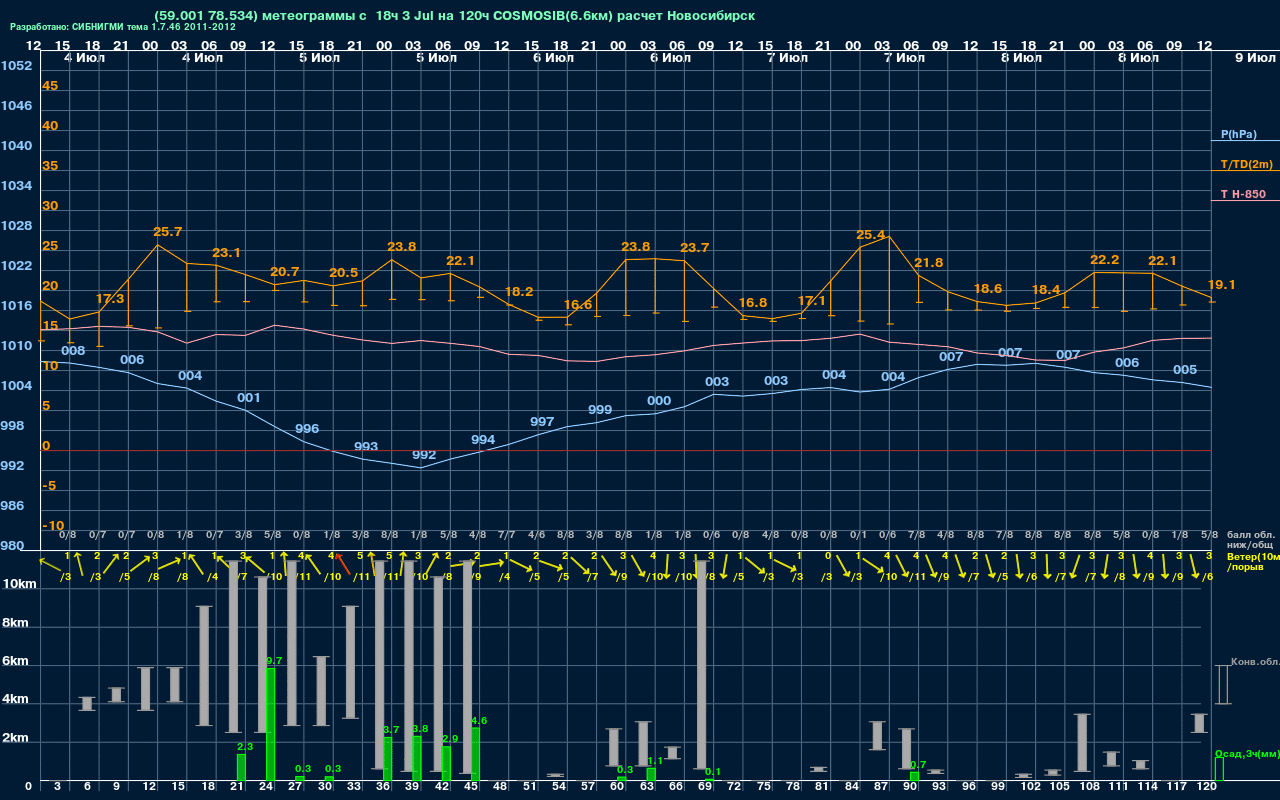This screenshot has width=1280, height=800.
Task: Click the tall green precipitation bar labeled 9.7
Action: click(x=270, y=725)
